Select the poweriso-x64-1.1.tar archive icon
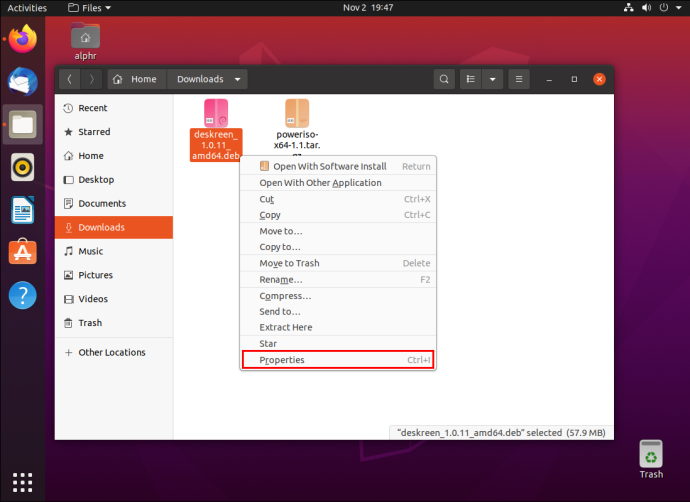The image size is (690, 502). tap(297, 113)
